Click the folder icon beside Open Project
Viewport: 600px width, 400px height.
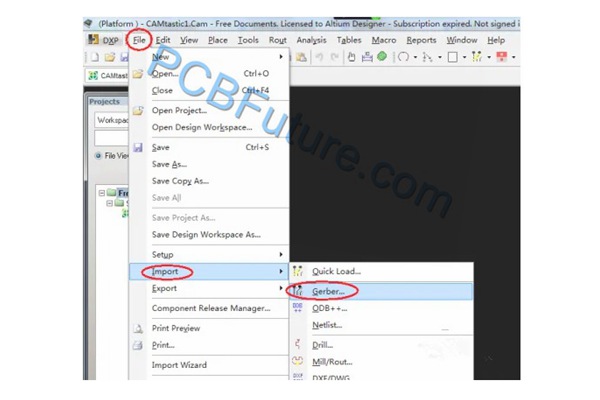138,110
